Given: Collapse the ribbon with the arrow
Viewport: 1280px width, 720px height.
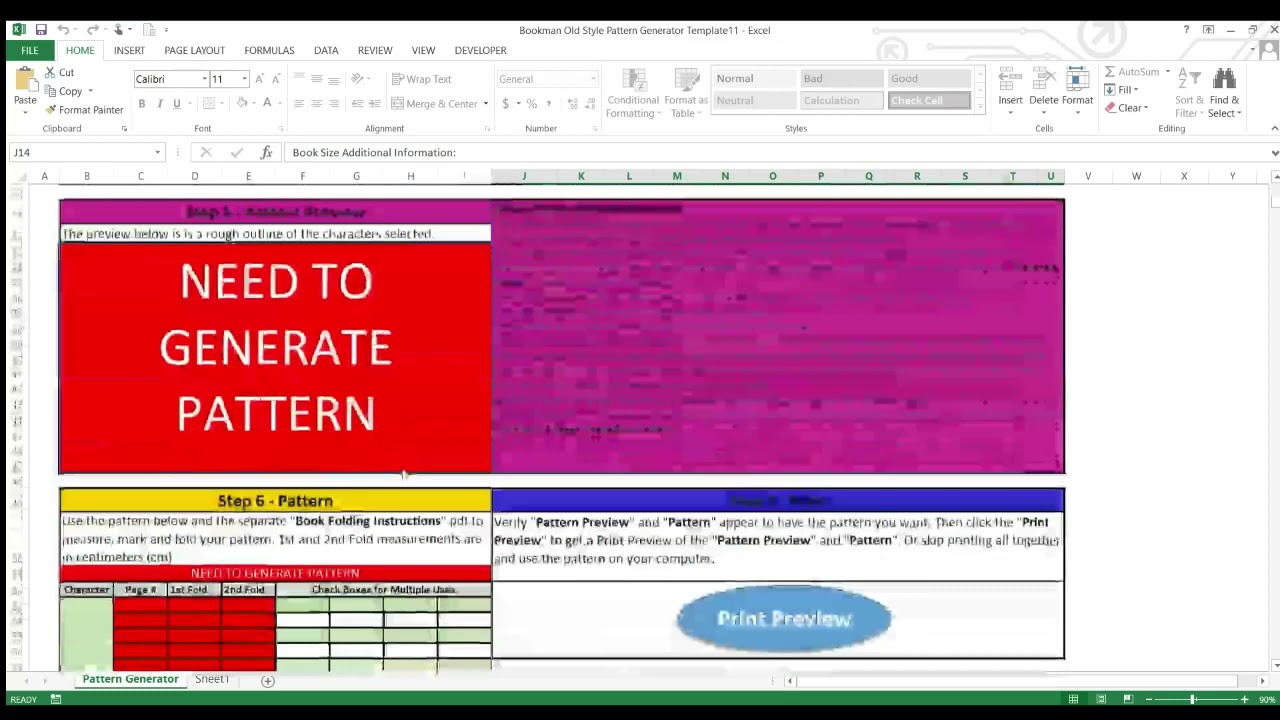Looking at the screenshot, I should coord(1274,128).
